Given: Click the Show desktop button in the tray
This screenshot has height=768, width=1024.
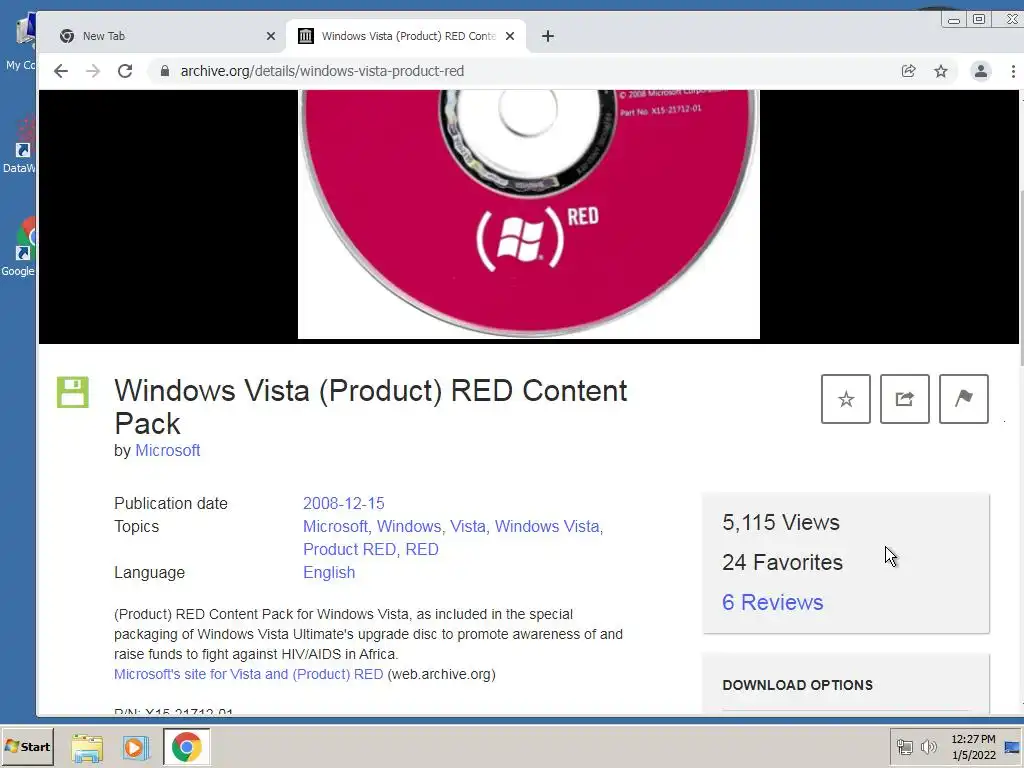Looking at the screenshot, I should pos(1012,747).
